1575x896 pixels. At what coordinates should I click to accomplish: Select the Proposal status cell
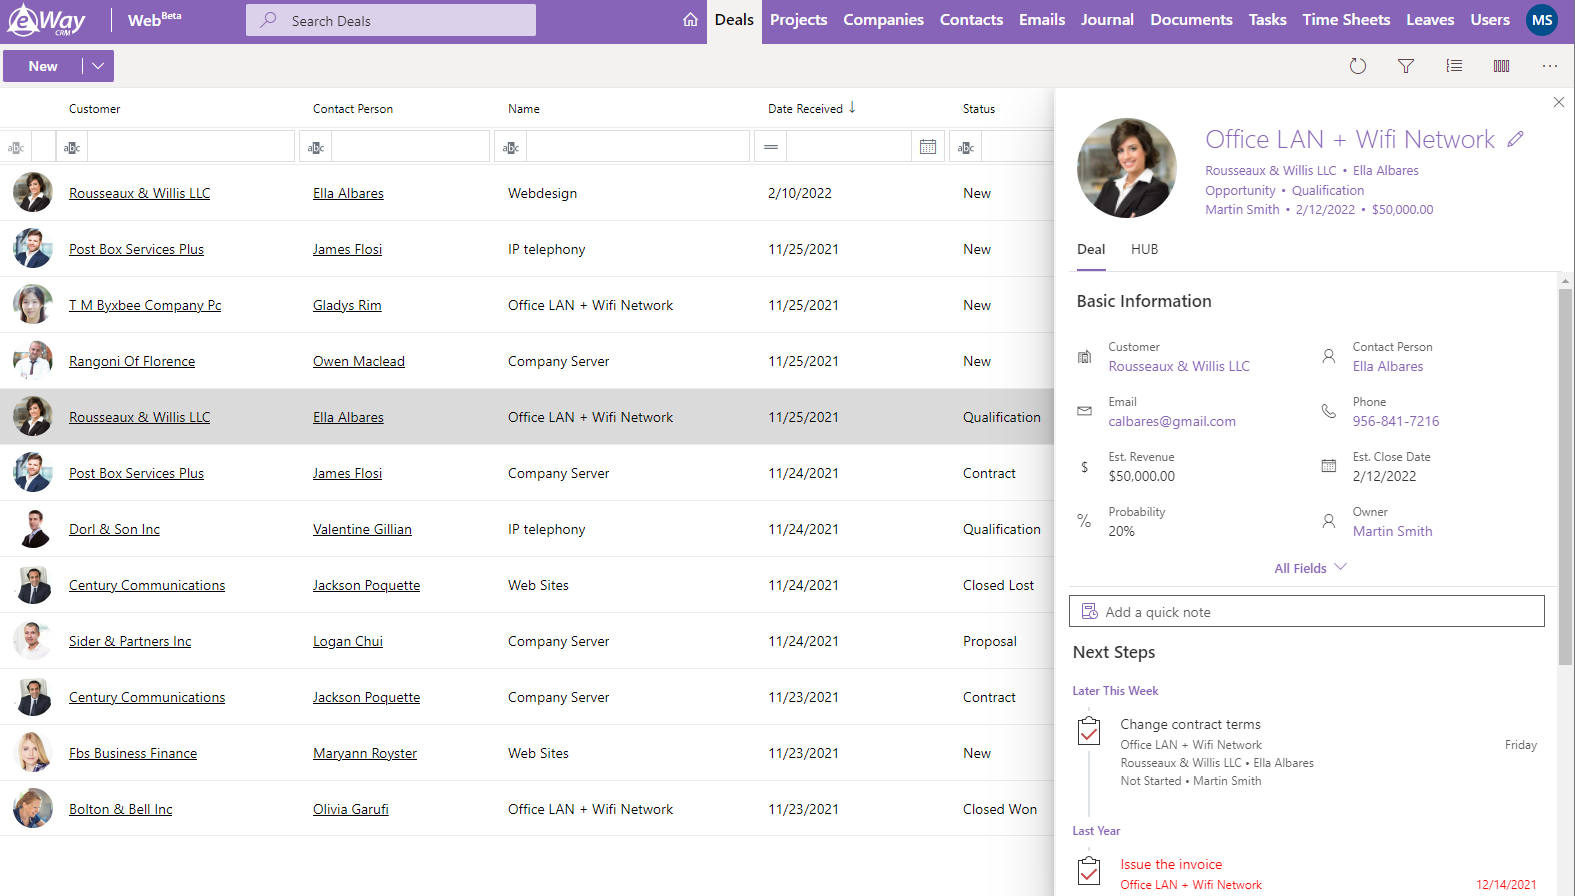[990, 641]
